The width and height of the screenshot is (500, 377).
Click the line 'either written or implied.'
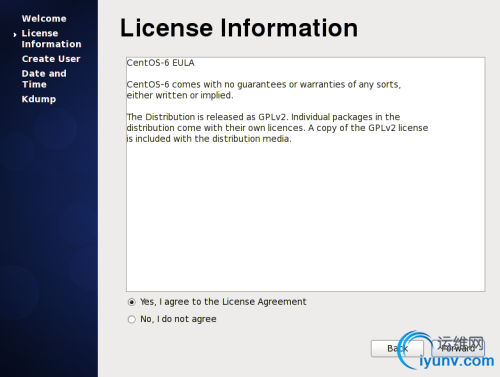pos(180,95)
